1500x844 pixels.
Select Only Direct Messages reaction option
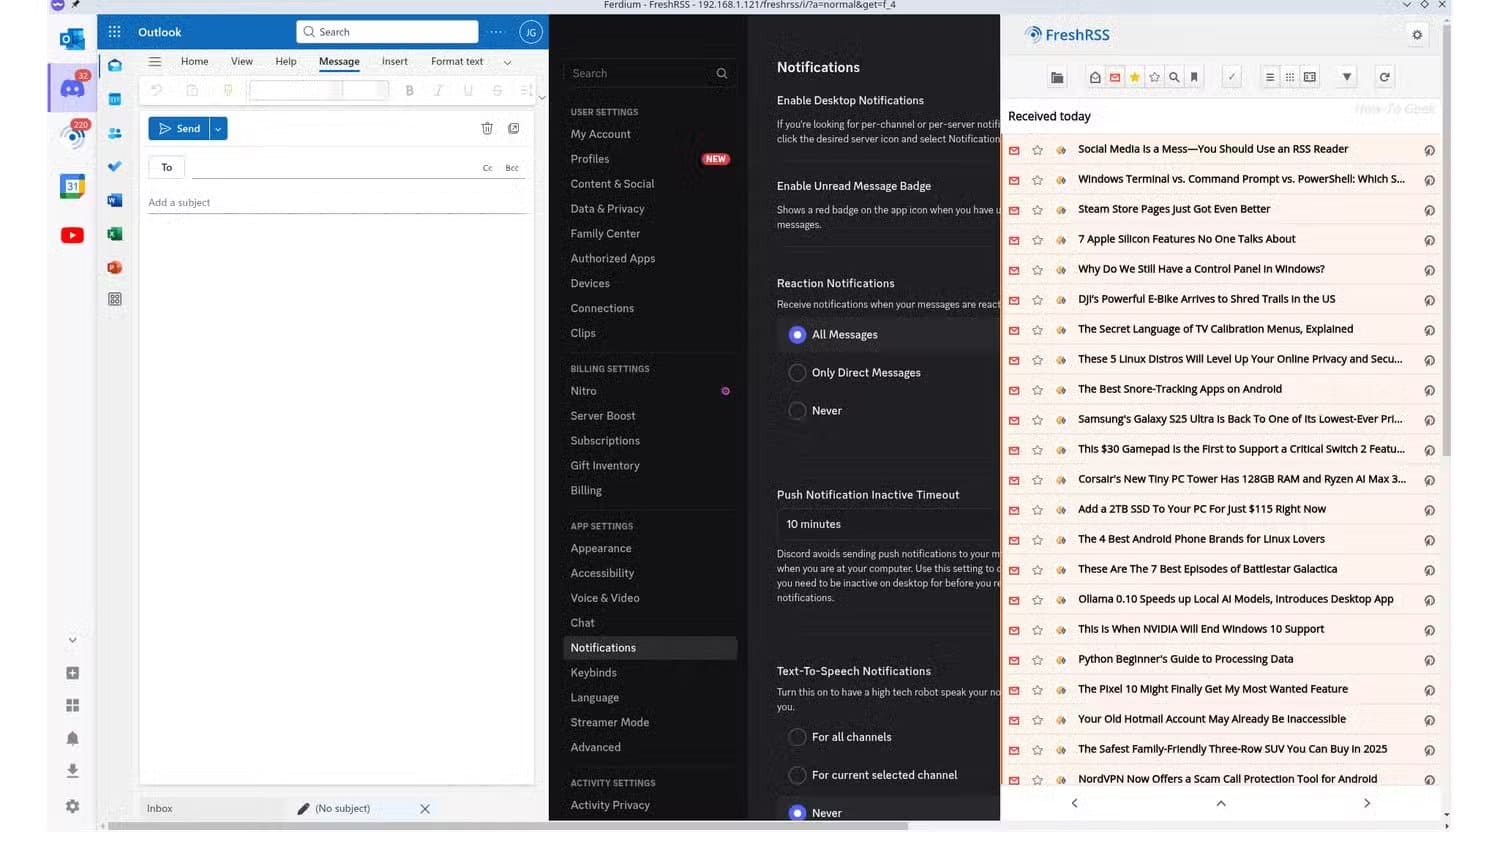(x=797, y=373)
